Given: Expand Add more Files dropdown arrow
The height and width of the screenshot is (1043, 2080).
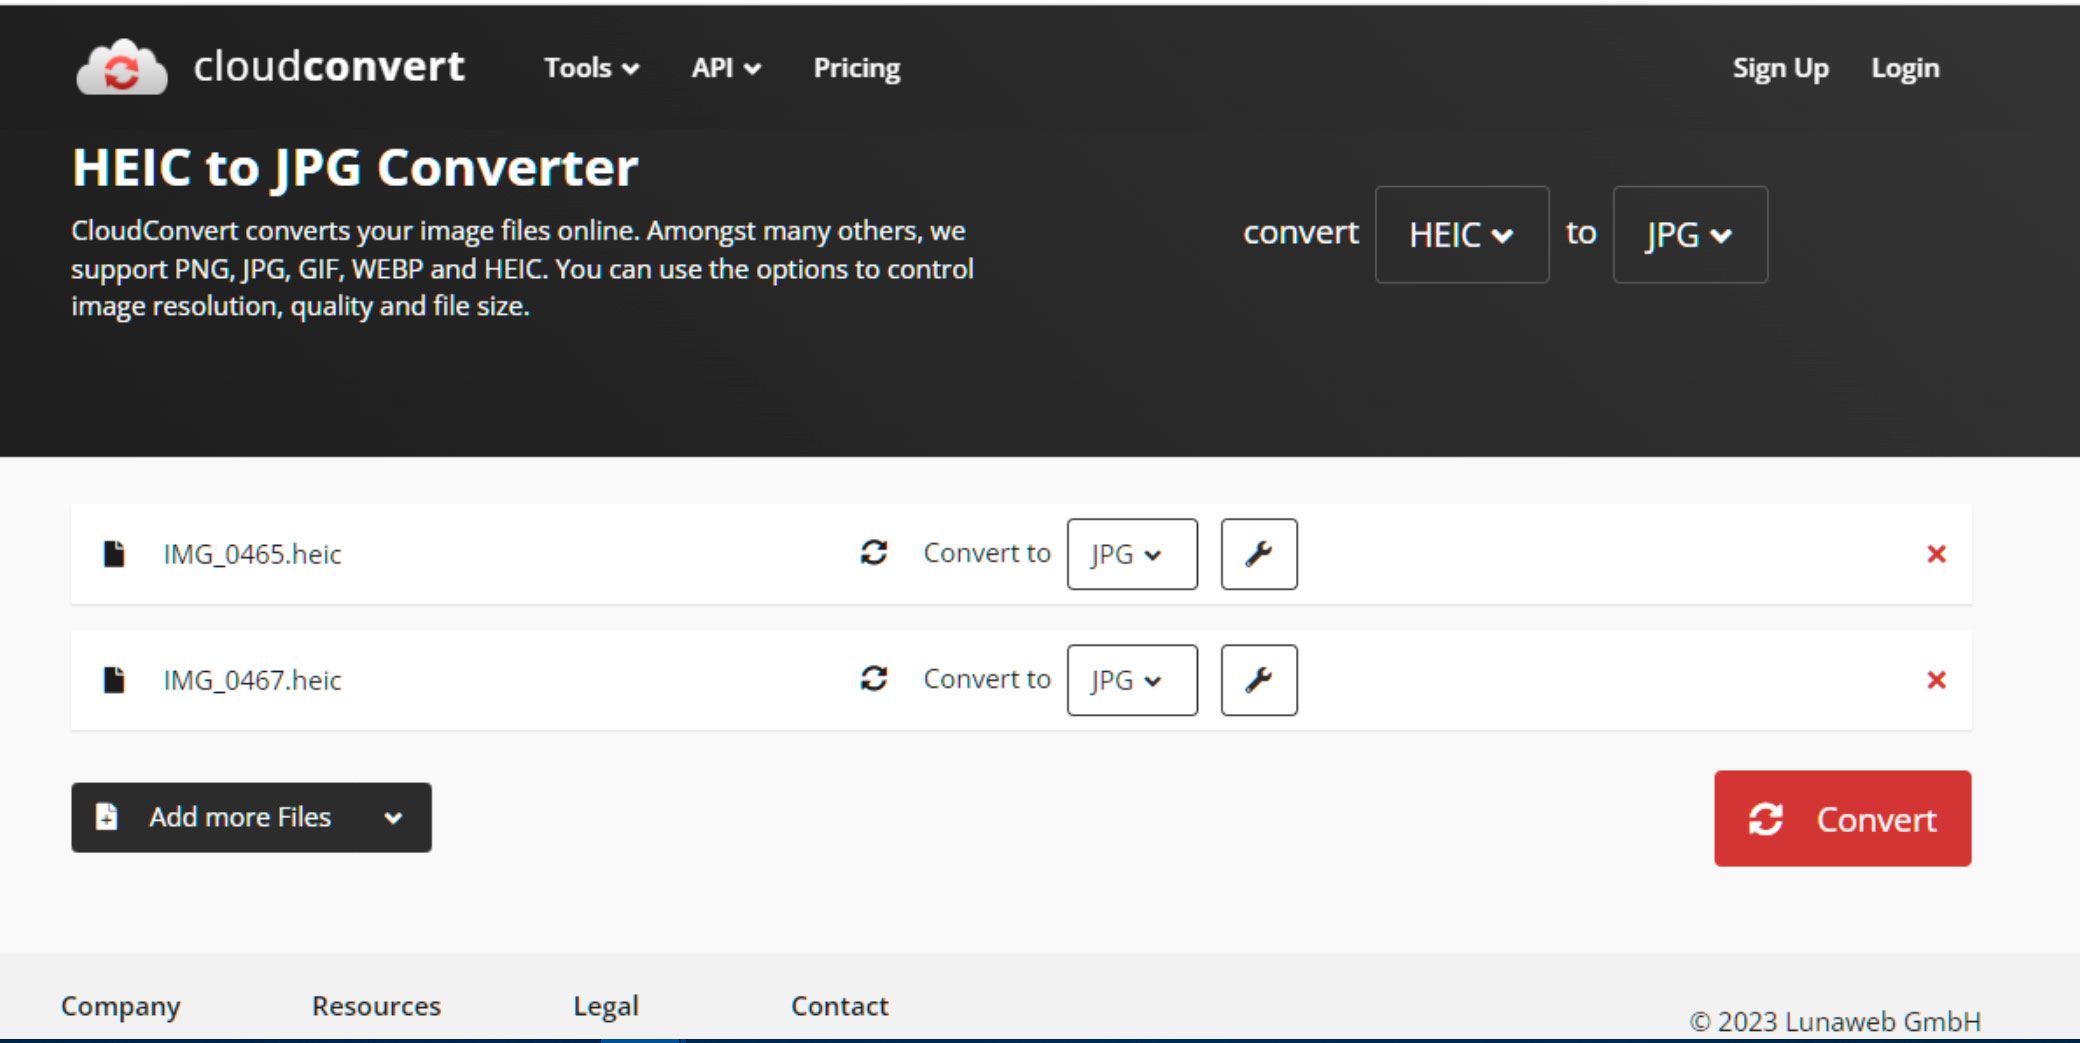Looking at the screenshot, I should (393, 818).
